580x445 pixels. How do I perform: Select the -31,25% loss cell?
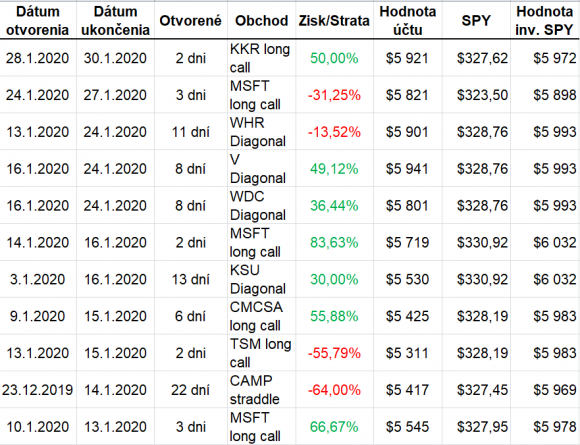tap(334, 95)
